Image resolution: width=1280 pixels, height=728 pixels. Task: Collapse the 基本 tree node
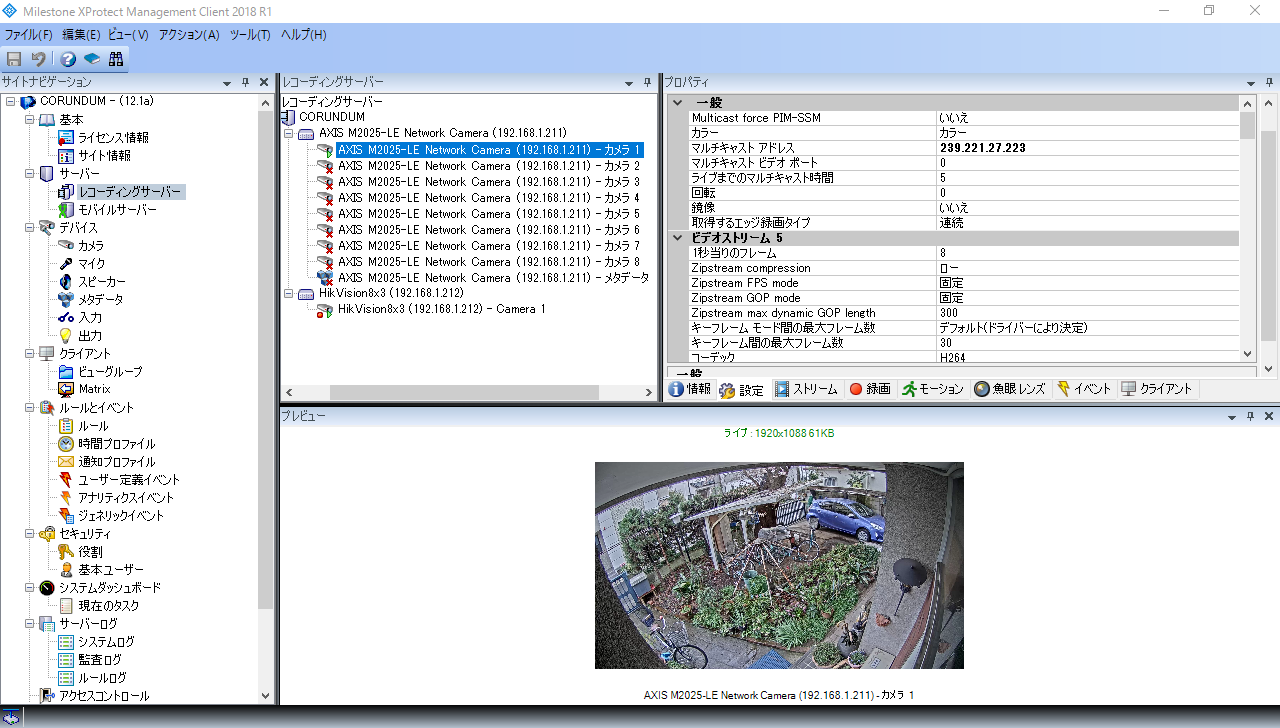(29, 120)
